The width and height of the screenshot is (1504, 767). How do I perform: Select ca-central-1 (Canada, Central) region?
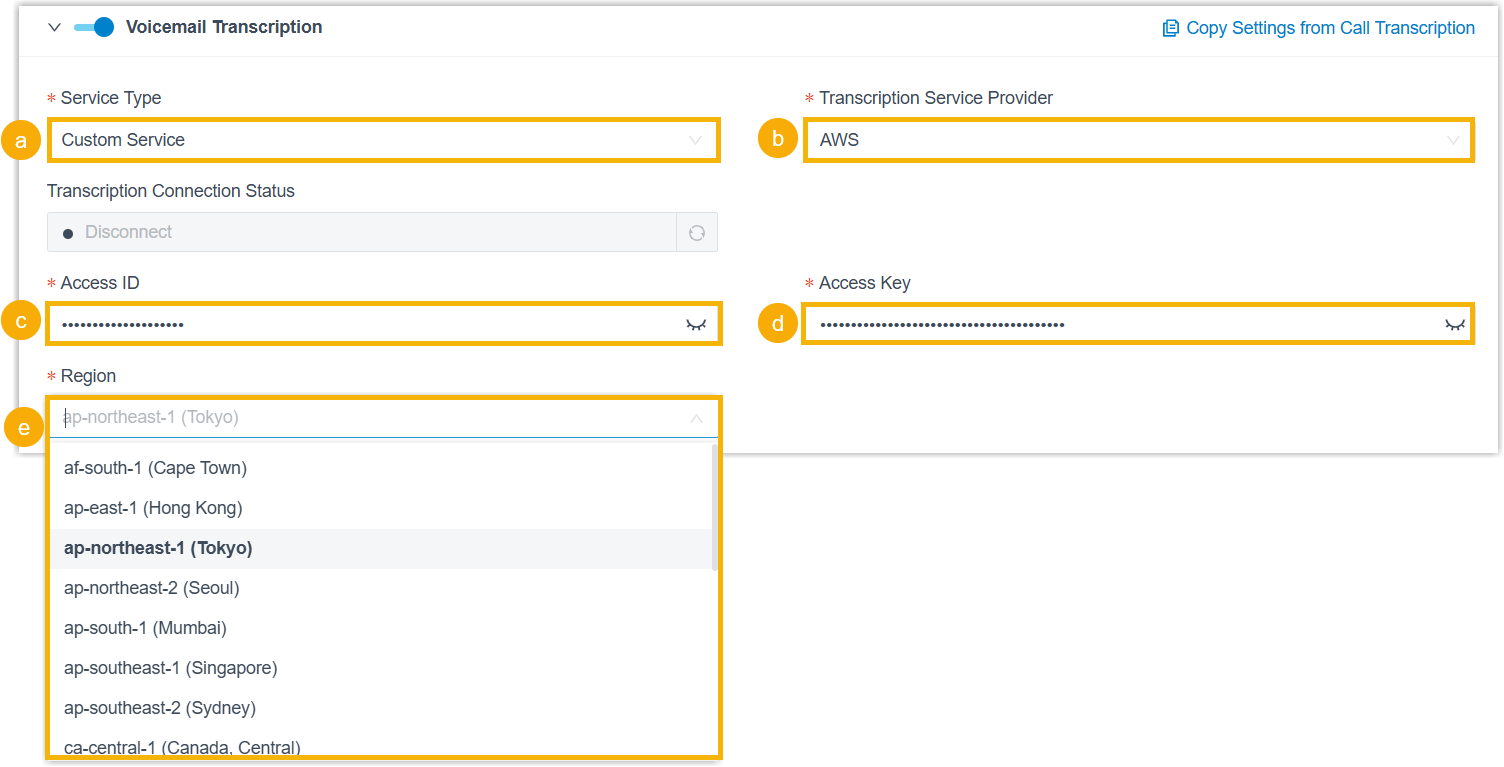pos(381,745)
